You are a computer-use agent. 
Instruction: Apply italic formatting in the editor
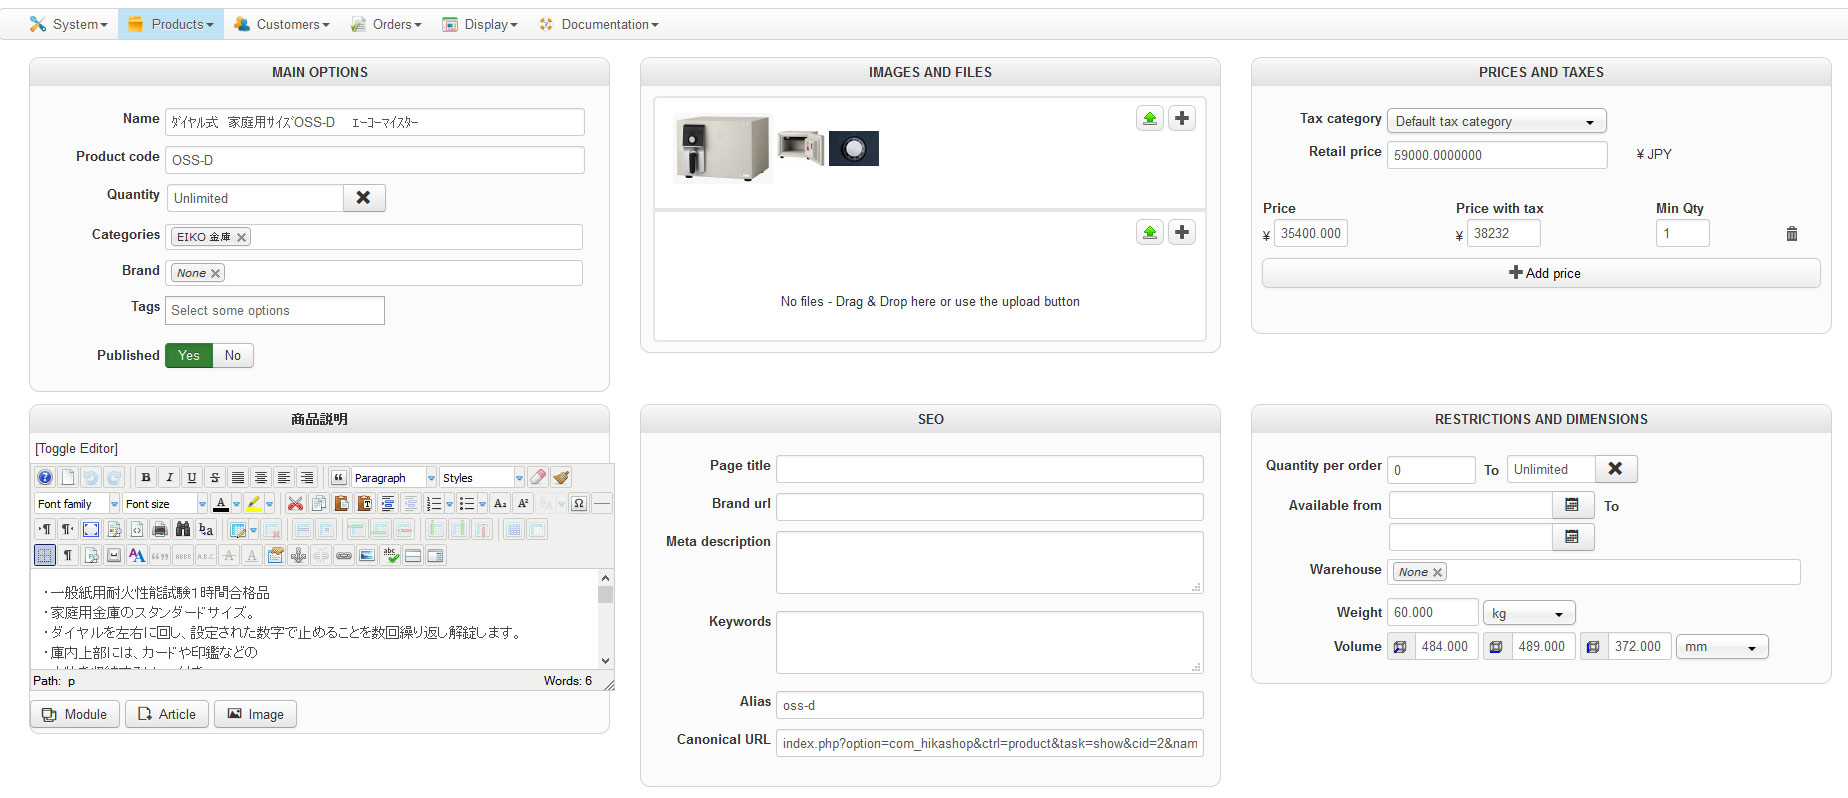pyautogui.click(x=169, y=478)
